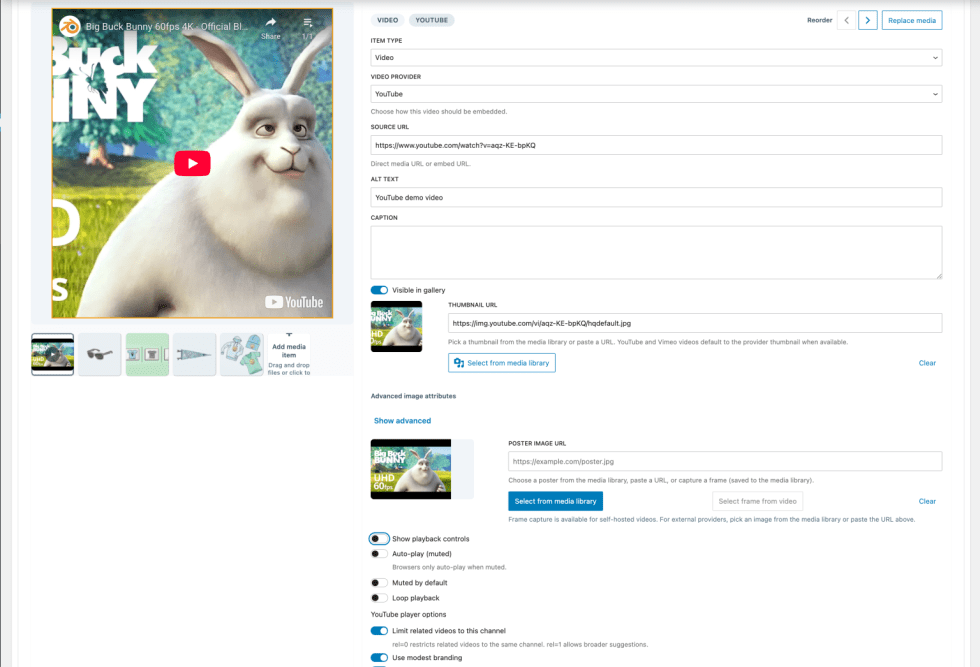980x667 pixels.
Task: Toggle Show playback controls switch
Action: pos(379,539)
